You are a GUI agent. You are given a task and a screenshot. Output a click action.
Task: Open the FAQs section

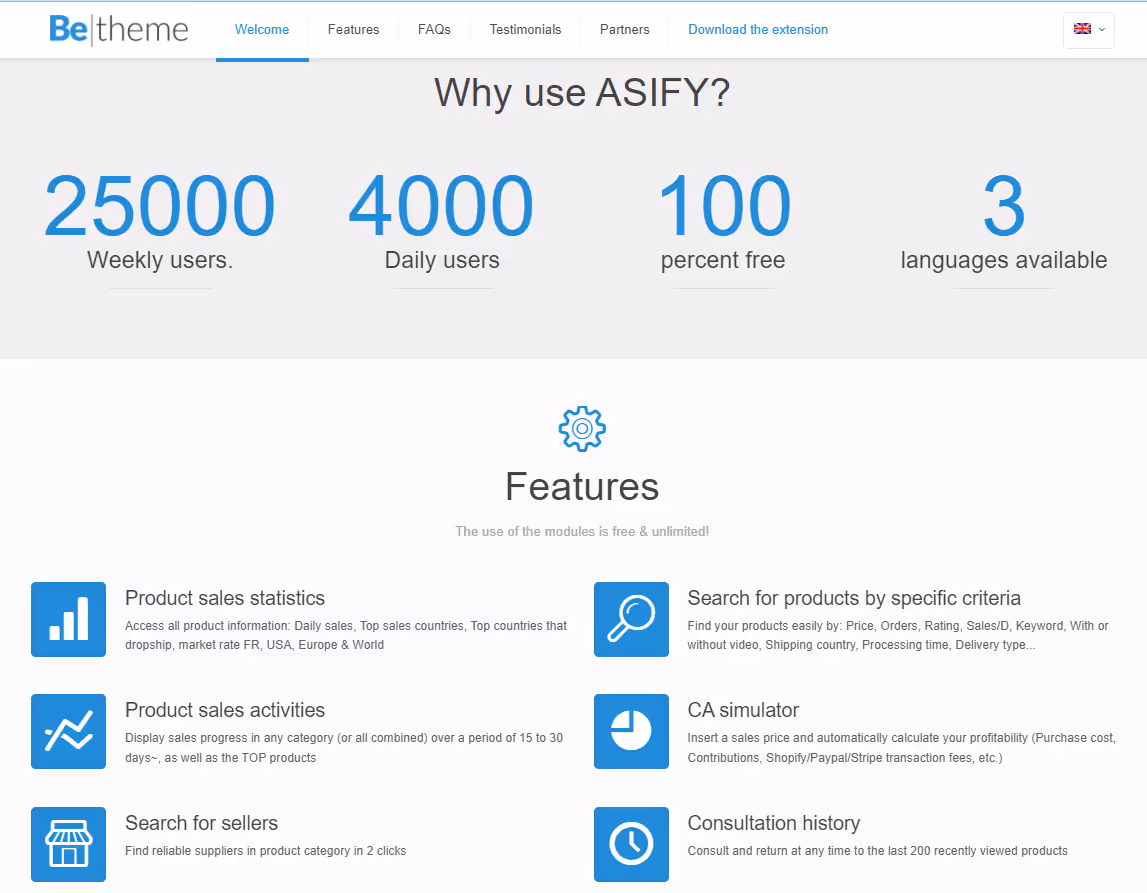tap(434, 30)
